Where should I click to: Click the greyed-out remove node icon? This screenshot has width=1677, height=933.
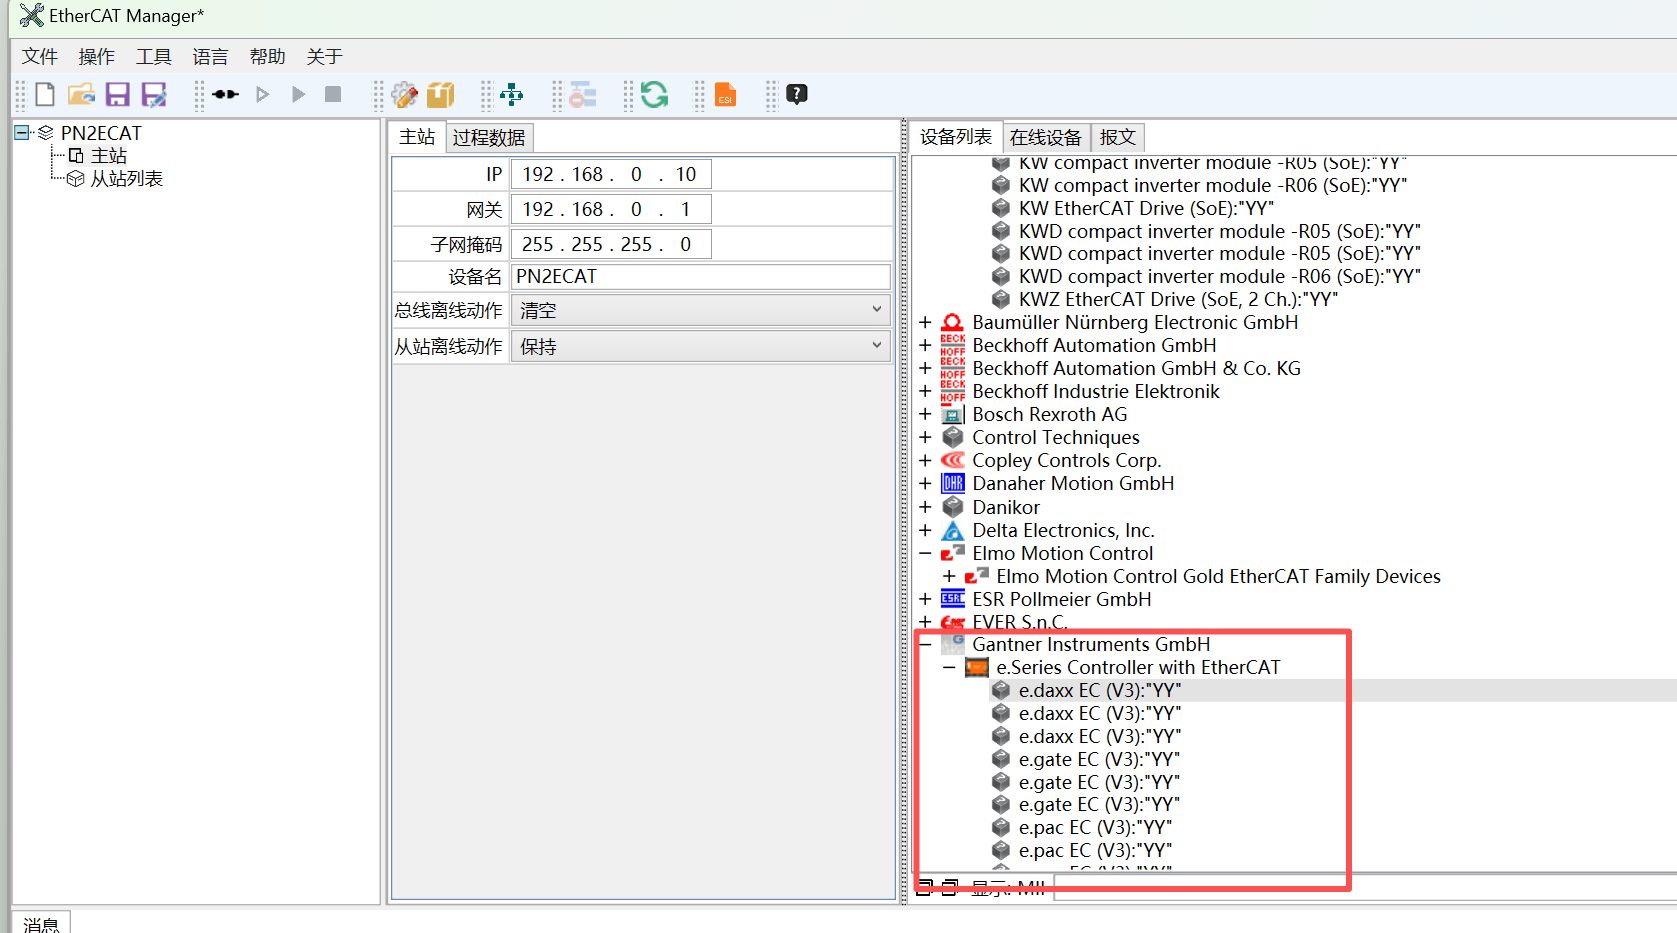[583, 95]
